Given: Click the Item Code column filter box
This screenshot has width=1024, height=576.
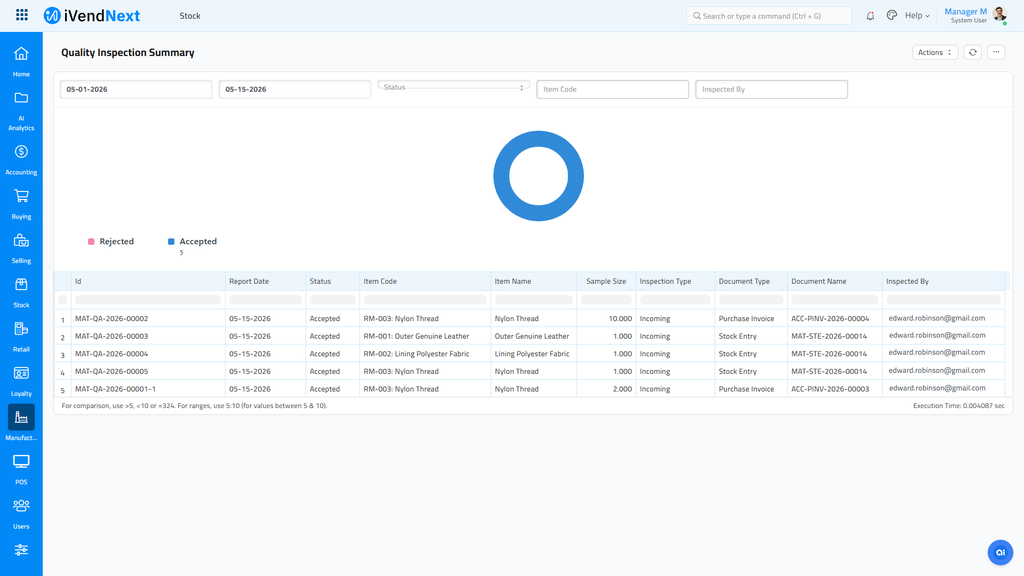Looking at the screenshot, I should pos(424,300).
